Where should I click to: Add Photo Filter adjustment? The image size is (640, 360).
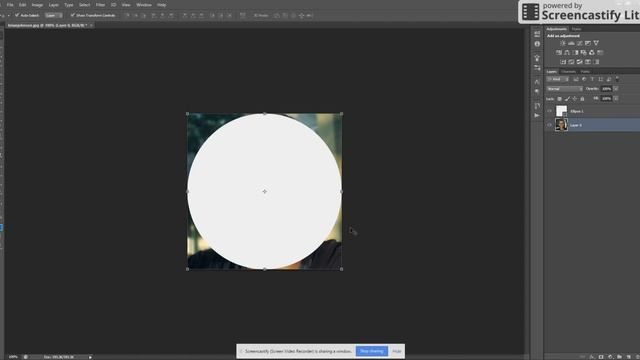pos(584,52)
